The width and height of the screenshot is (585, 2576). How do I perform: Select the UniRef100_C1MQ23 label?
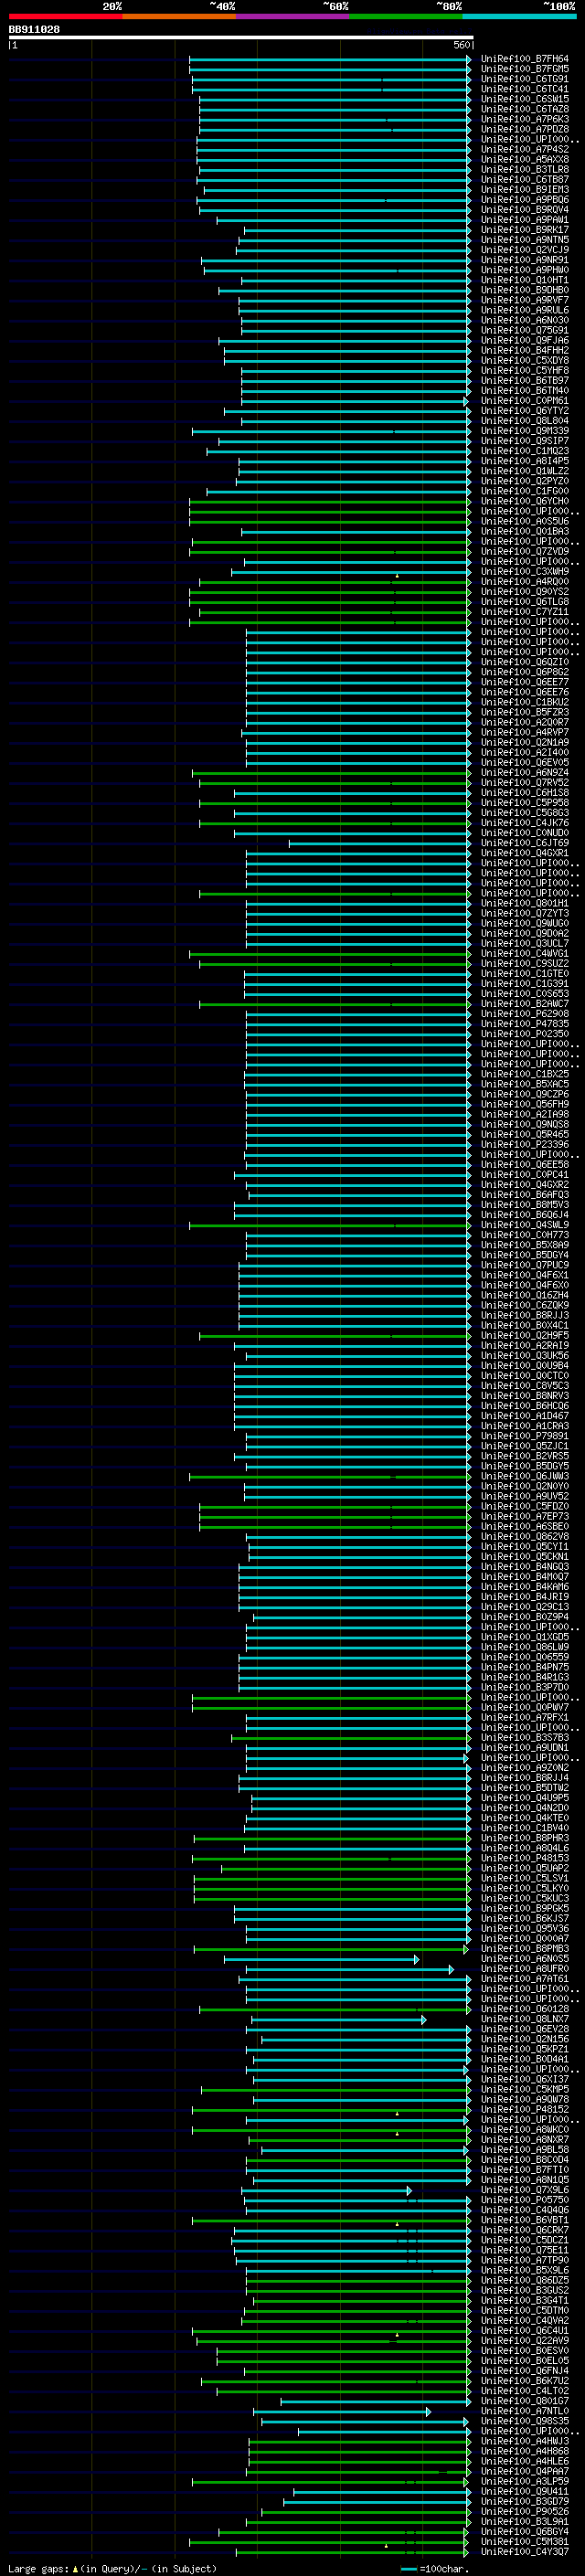point(524,451)
